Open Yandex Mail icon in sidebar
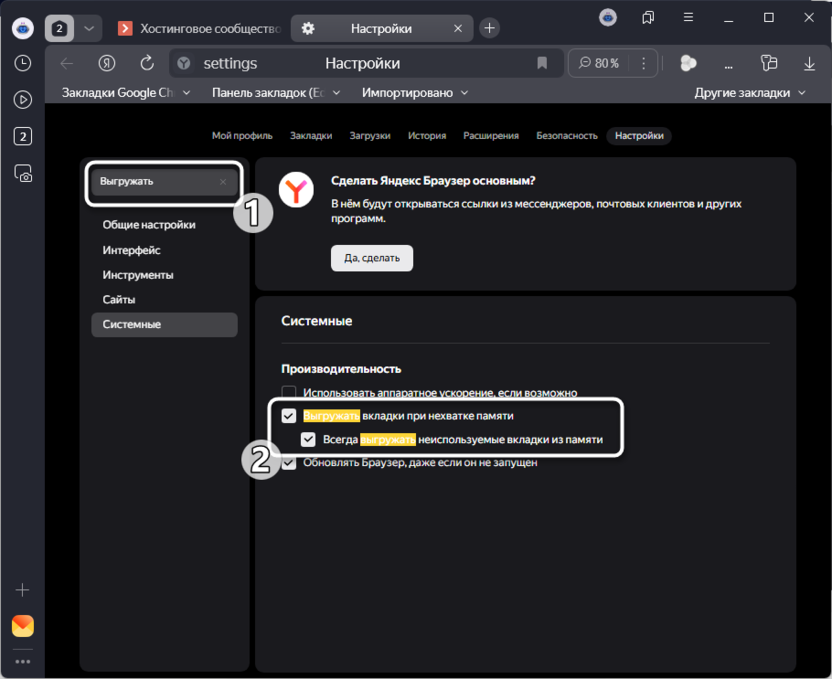Viewport: 832px width, 679px height. [x=23, y=626]
